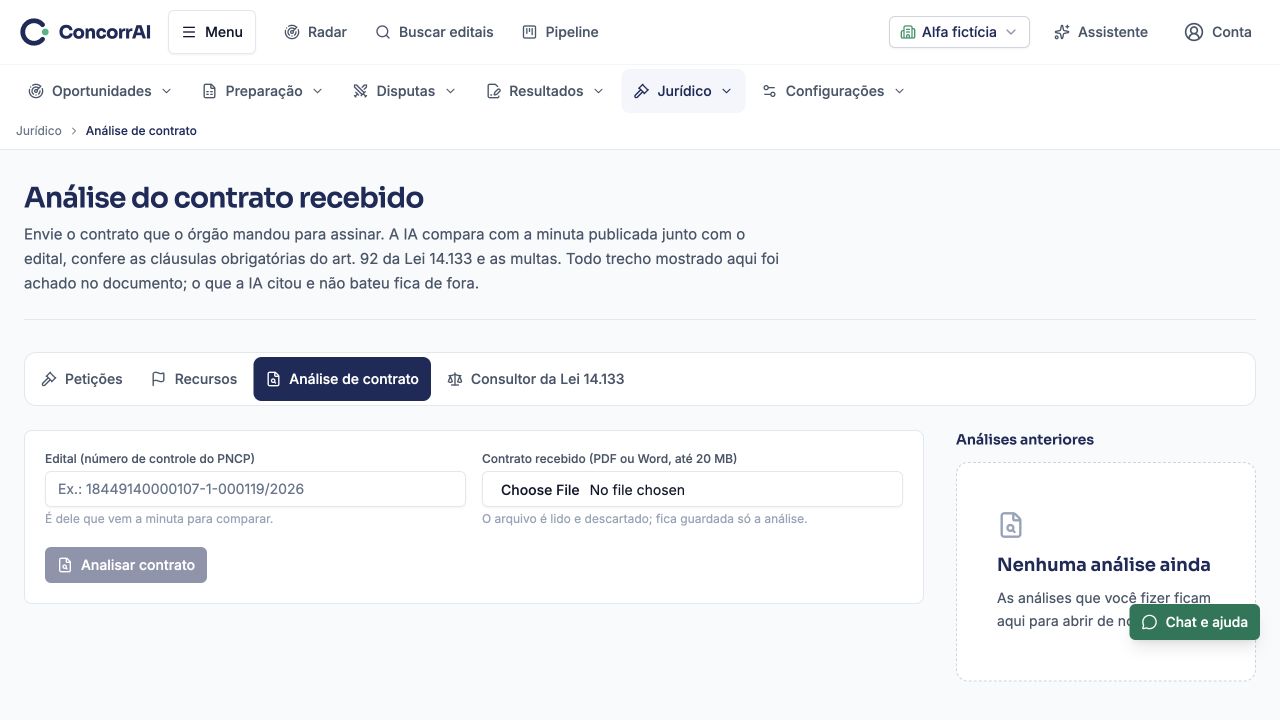Go to Buscar editais
Image resolution: width=1280 pixels, height=720 pixels.
pyautogui.click(x=434, y=32)
